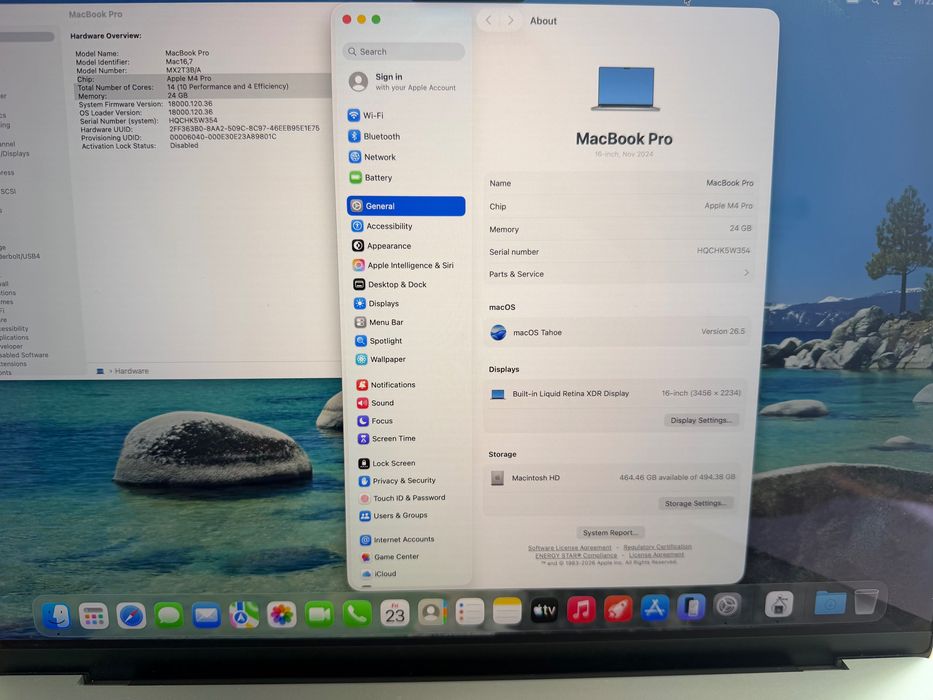Launch Mail from the Dock
The height and width of the screenshot is (700, 933).
pos(206,615)
